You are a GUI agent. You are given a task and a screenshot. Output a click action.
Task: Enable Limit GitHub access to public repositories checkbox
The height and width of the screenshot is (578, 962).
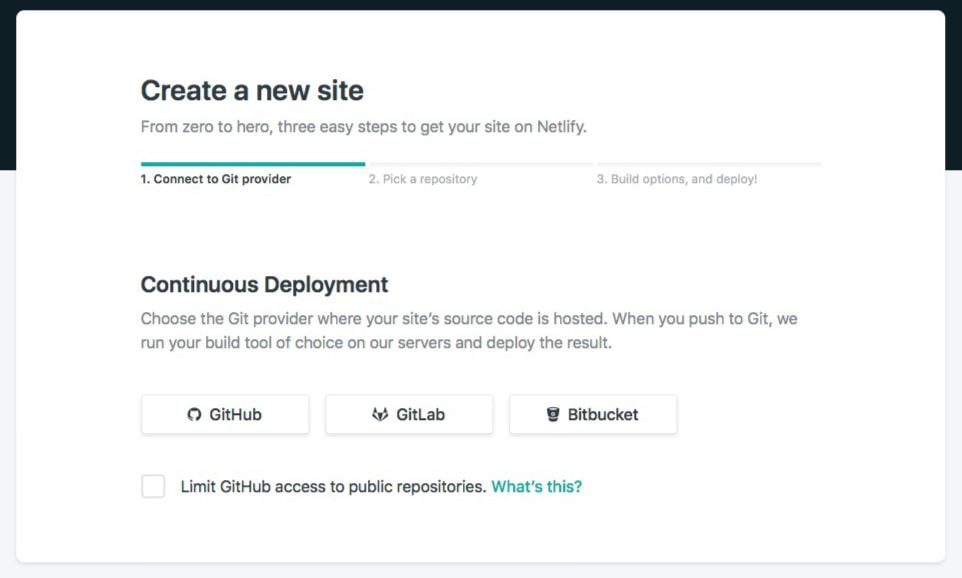[153, 486]
